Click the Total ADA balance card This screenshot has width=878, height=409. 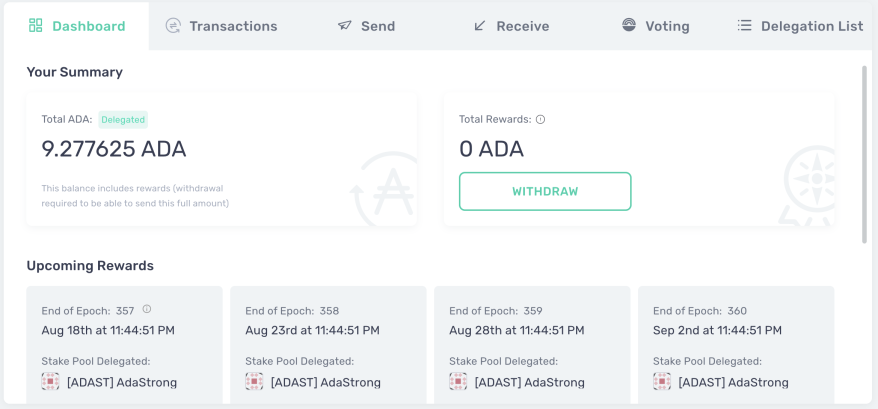coord(222,159)
